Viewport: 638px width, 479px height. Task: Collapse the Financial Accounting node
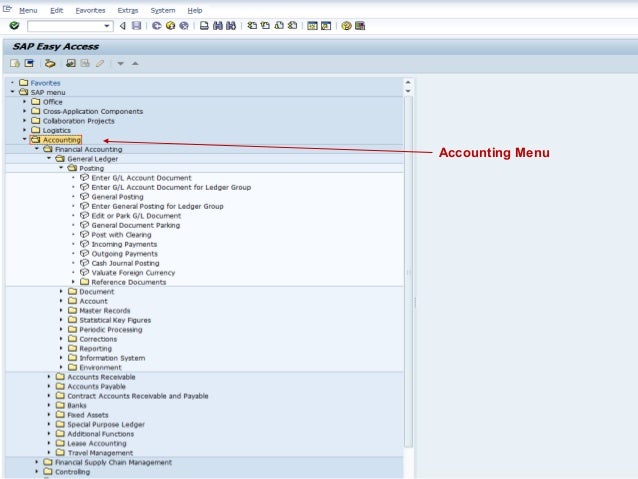coord(37,149)
